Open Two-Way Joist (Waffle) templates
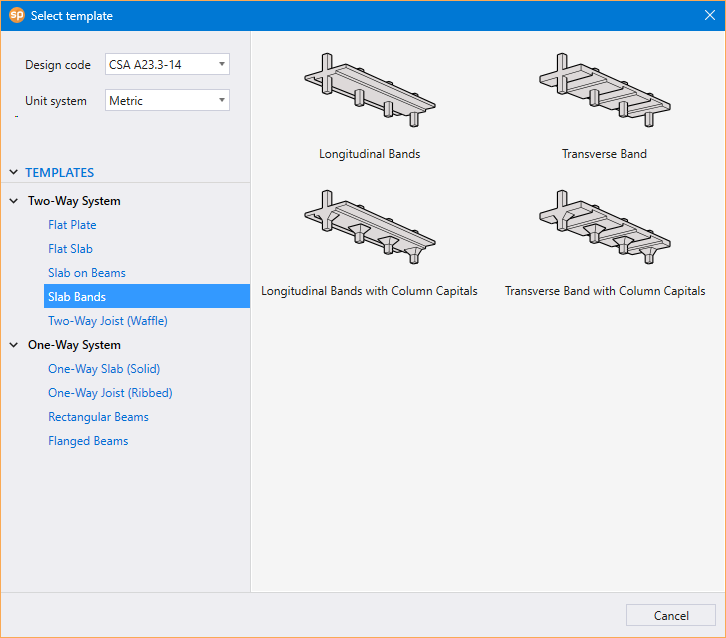The width and height of the screenshot is (726, 638). (108, 321)
